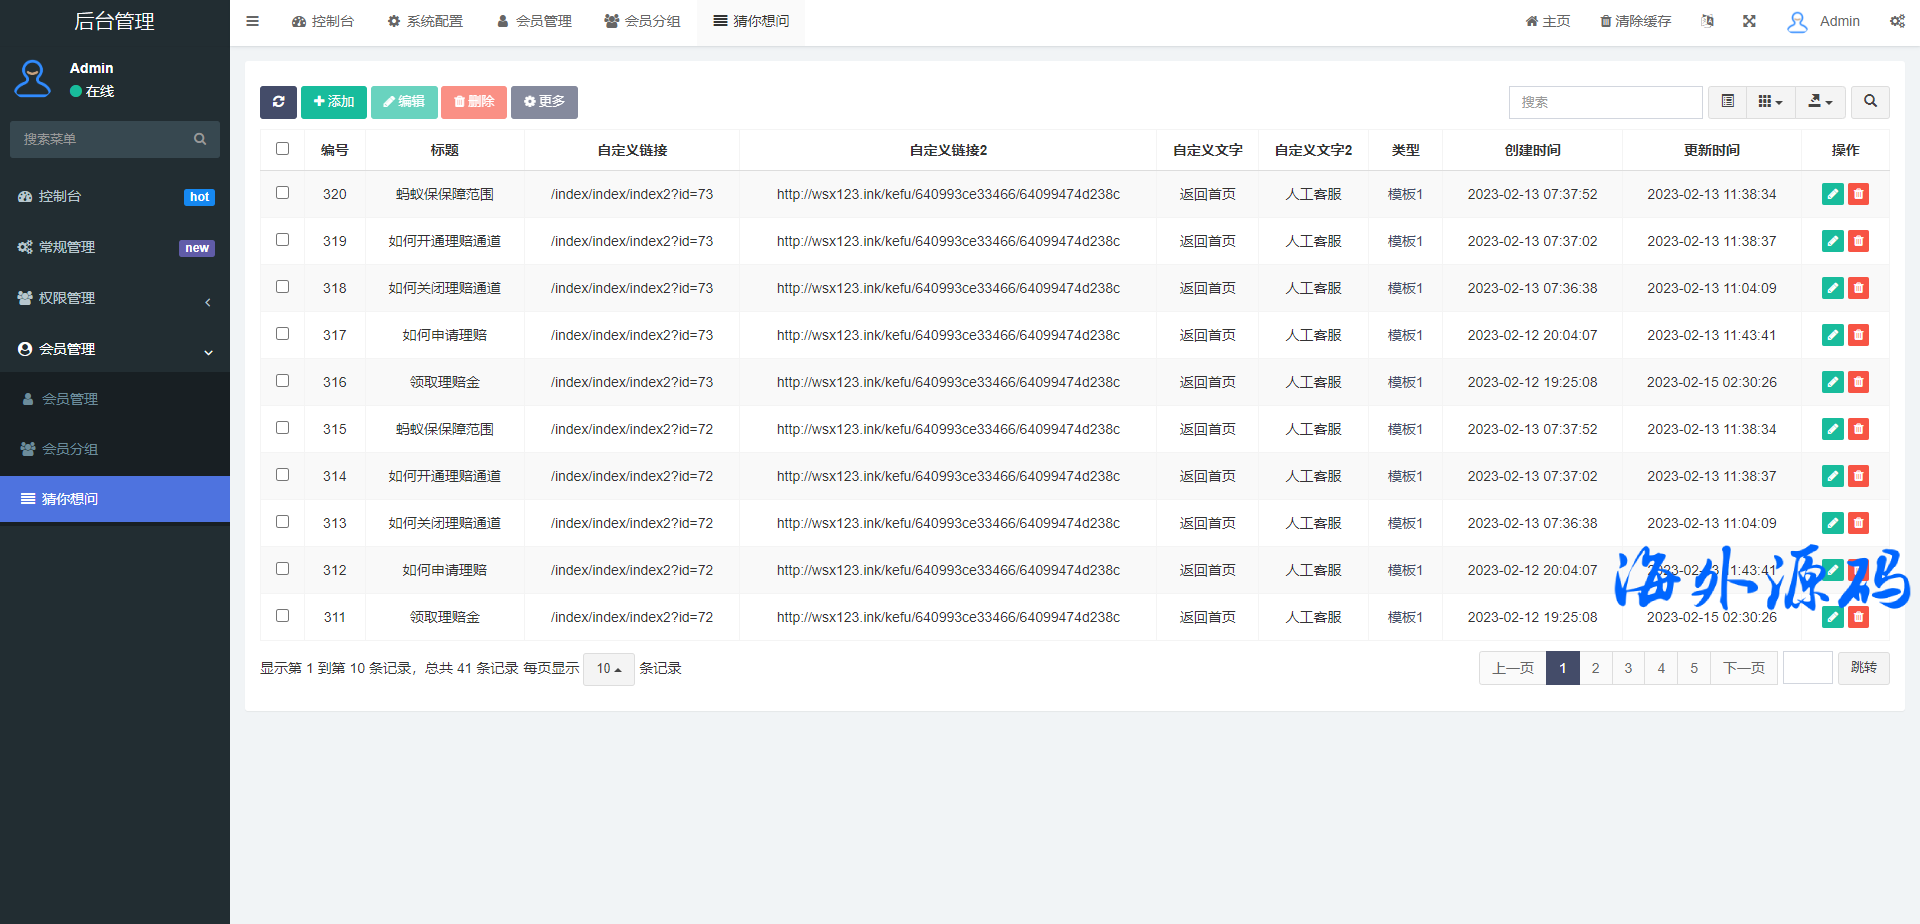Click the magnifier search button above table

[x=1870, y=102]
